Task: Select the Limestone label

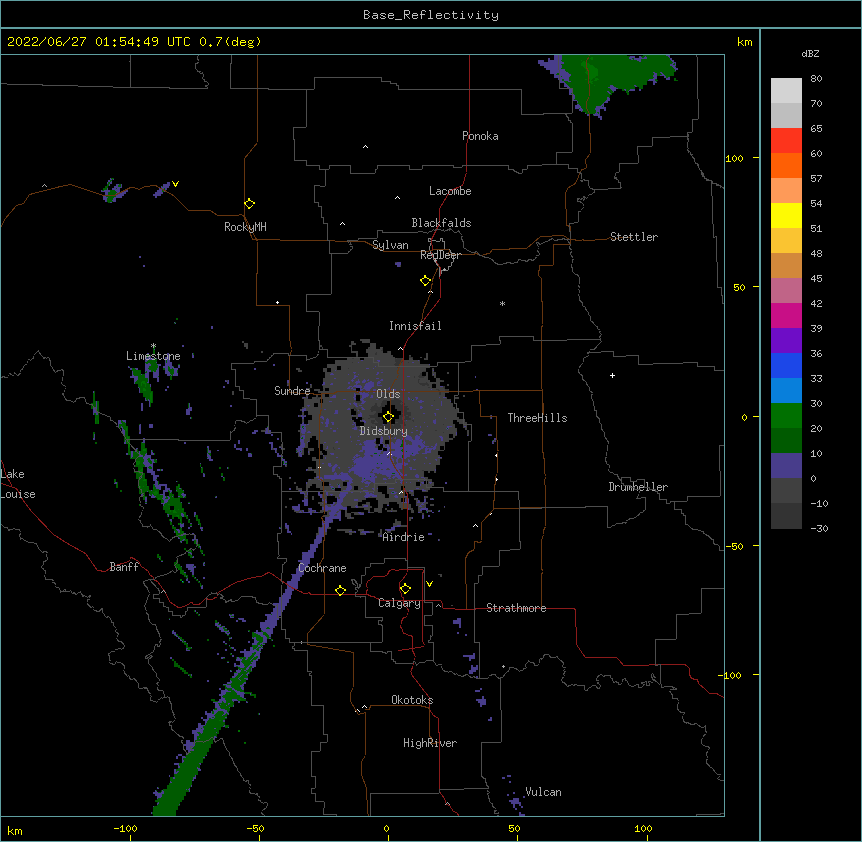Action: [153, 356]
